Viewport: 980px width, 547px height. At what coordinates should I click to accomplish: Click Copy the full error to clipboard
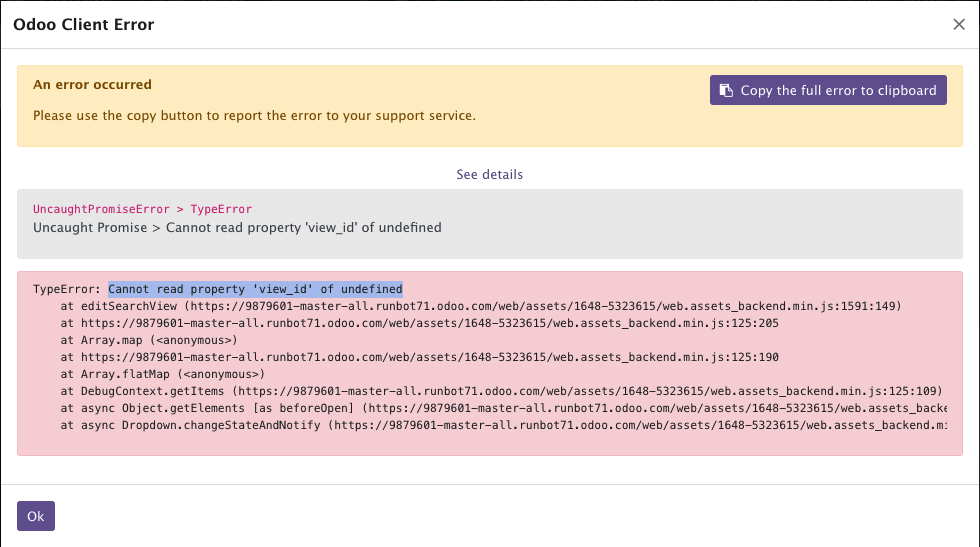pyautogui.click(x=828, y=90)
